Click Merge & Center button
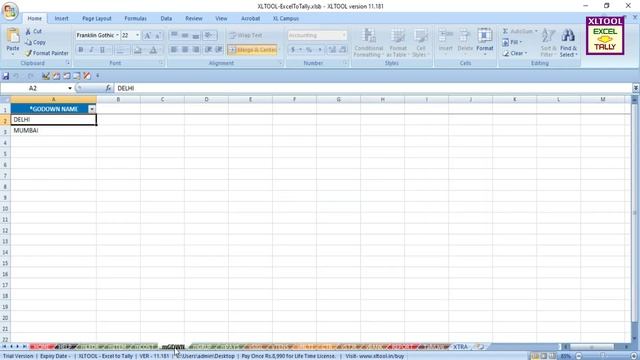 pos(253,50)
